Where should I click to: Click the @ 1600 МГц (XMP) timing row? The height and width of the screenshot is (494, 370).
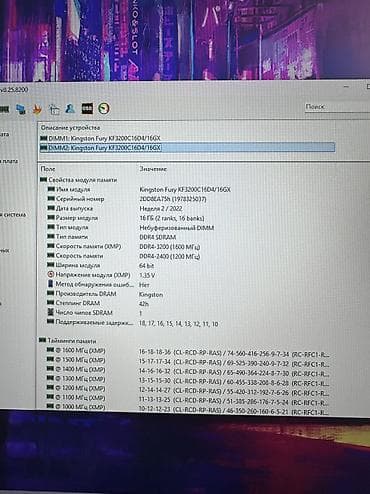pos(189,351)
